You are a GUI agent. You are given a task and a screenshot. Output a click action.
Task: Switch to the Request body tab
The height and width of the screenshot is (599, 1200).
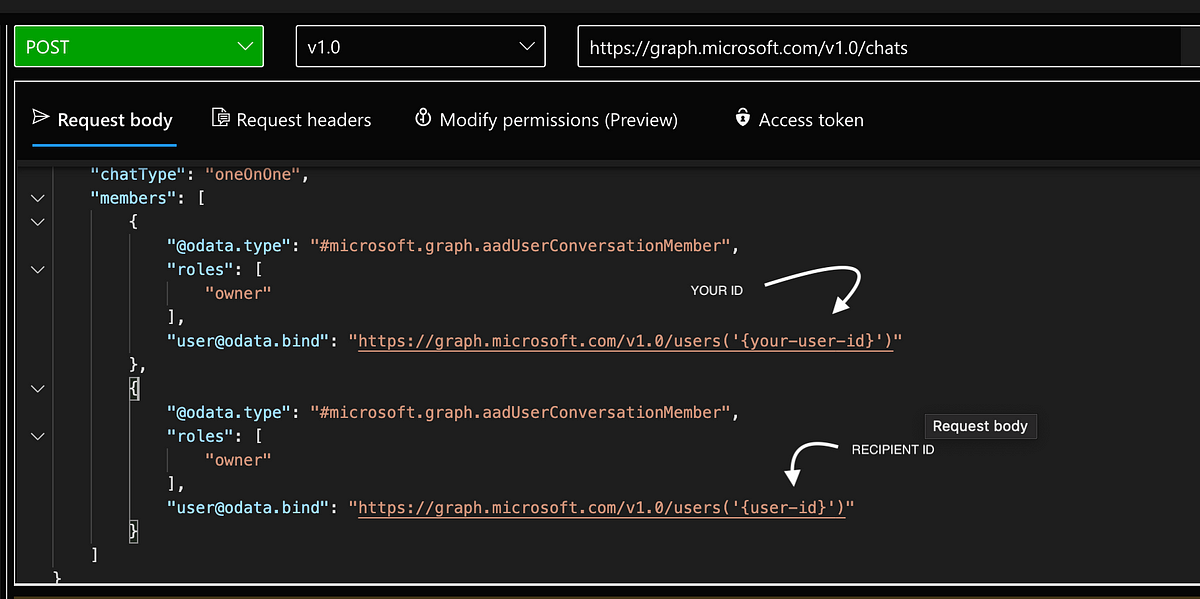pyautogui.click(x=102, y=120)
